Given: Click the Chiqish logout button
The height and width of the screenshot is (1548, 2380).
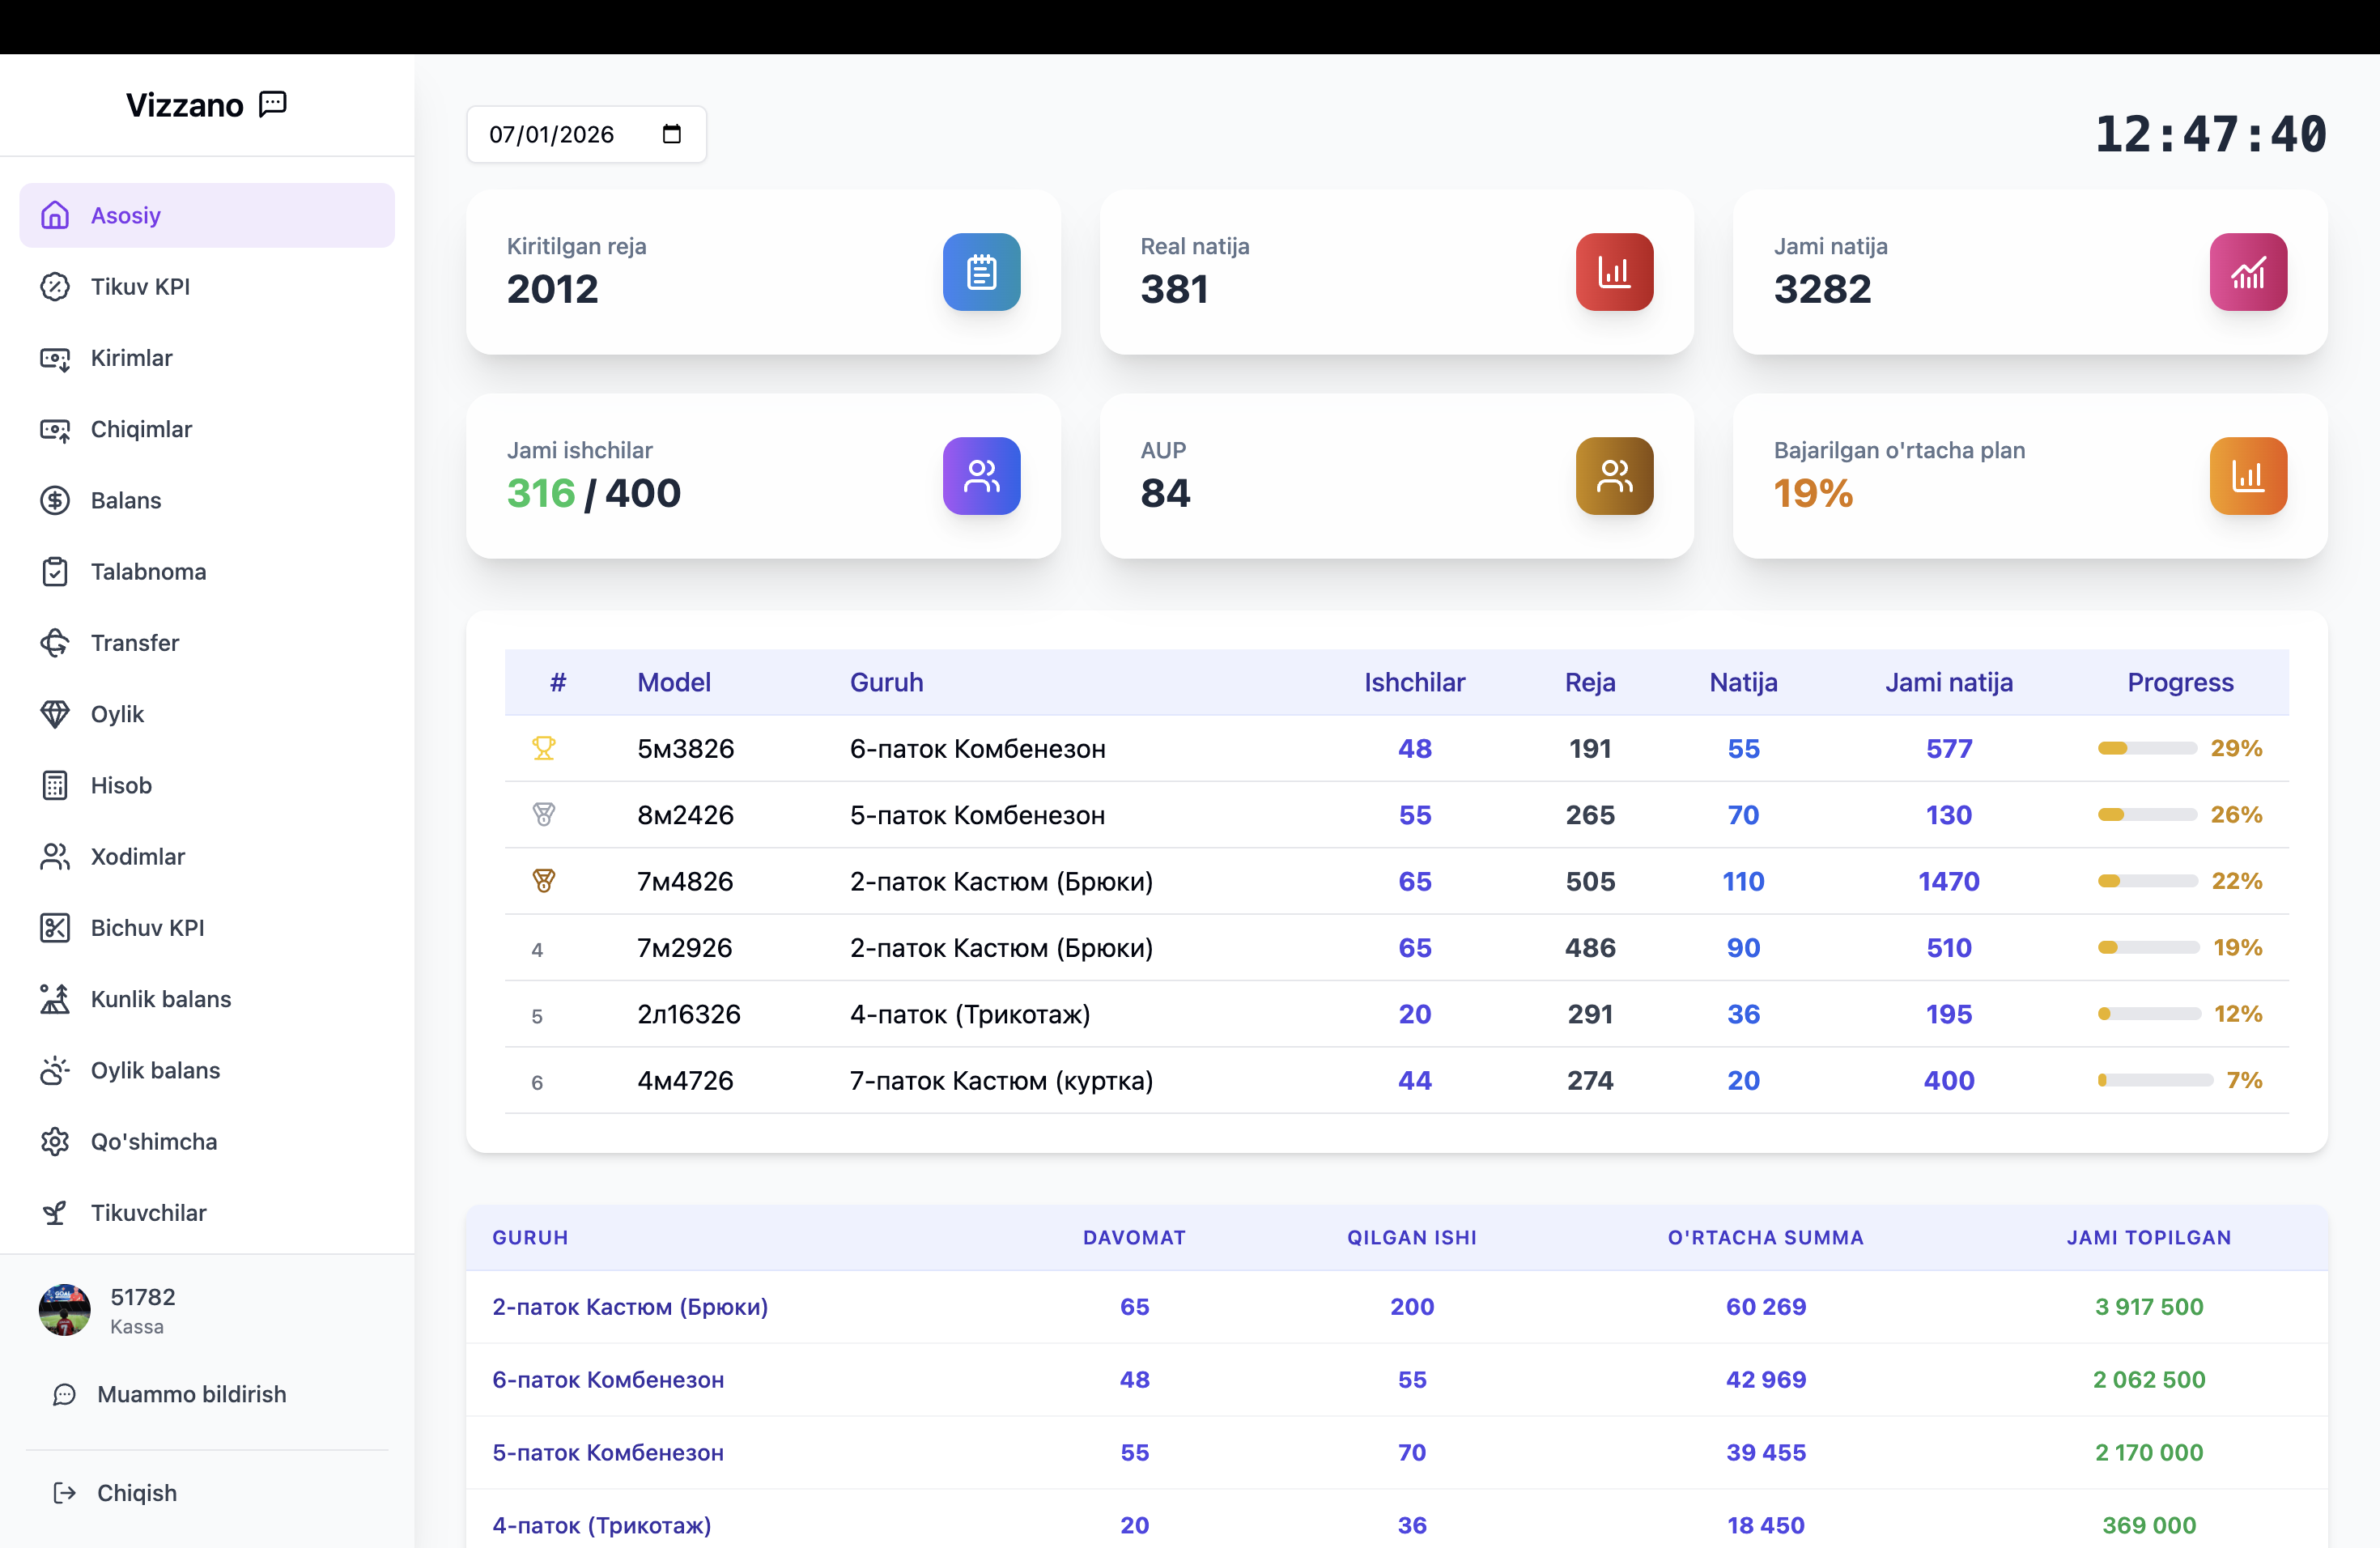Looking at the screenshot, I should click(x=136, y=1493).
